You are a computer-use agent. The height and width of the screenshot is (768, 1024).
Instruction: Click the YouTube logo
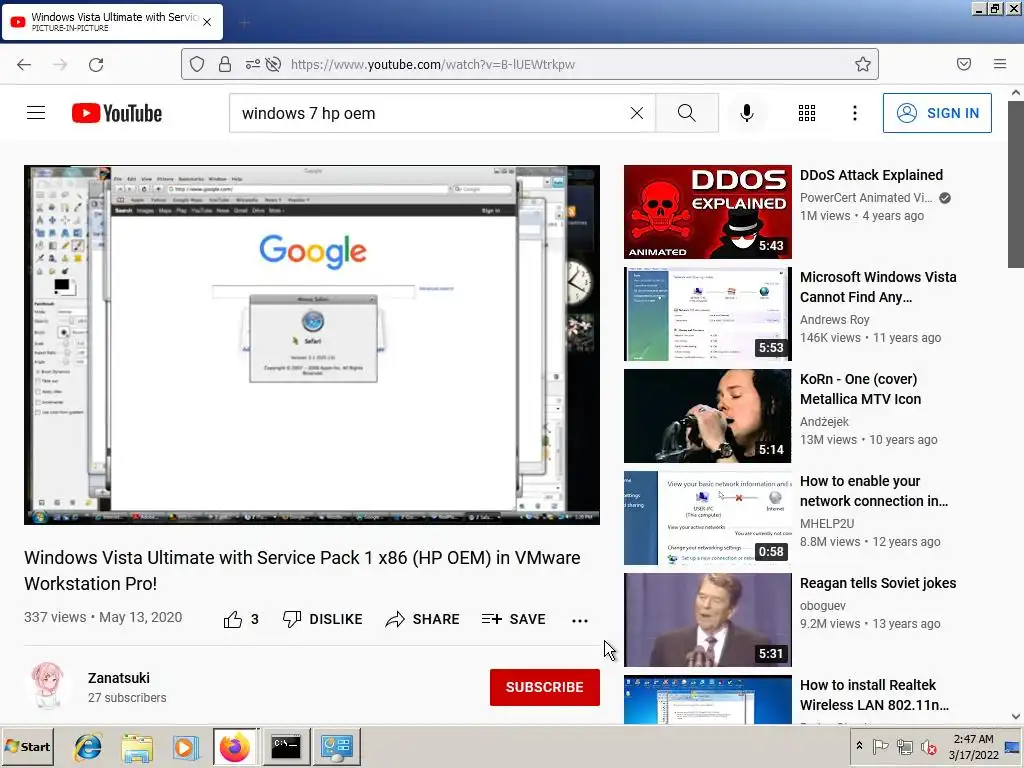pos(117,113)
